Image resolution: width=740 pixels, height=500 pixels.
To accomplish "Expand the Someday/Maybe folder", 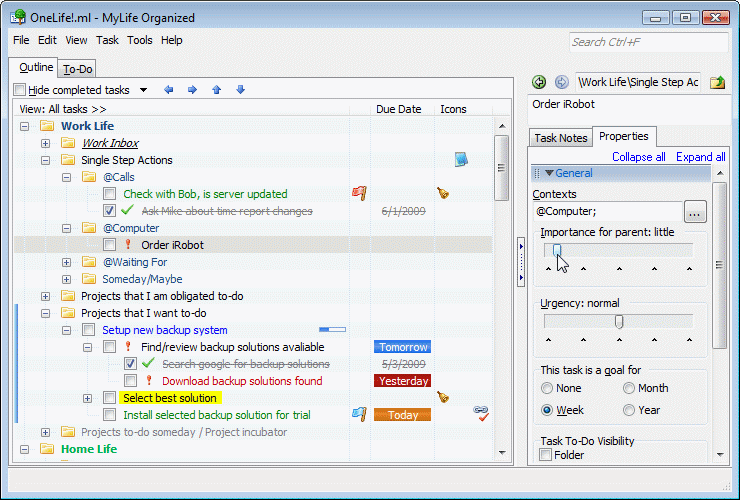I will (66, 279).
